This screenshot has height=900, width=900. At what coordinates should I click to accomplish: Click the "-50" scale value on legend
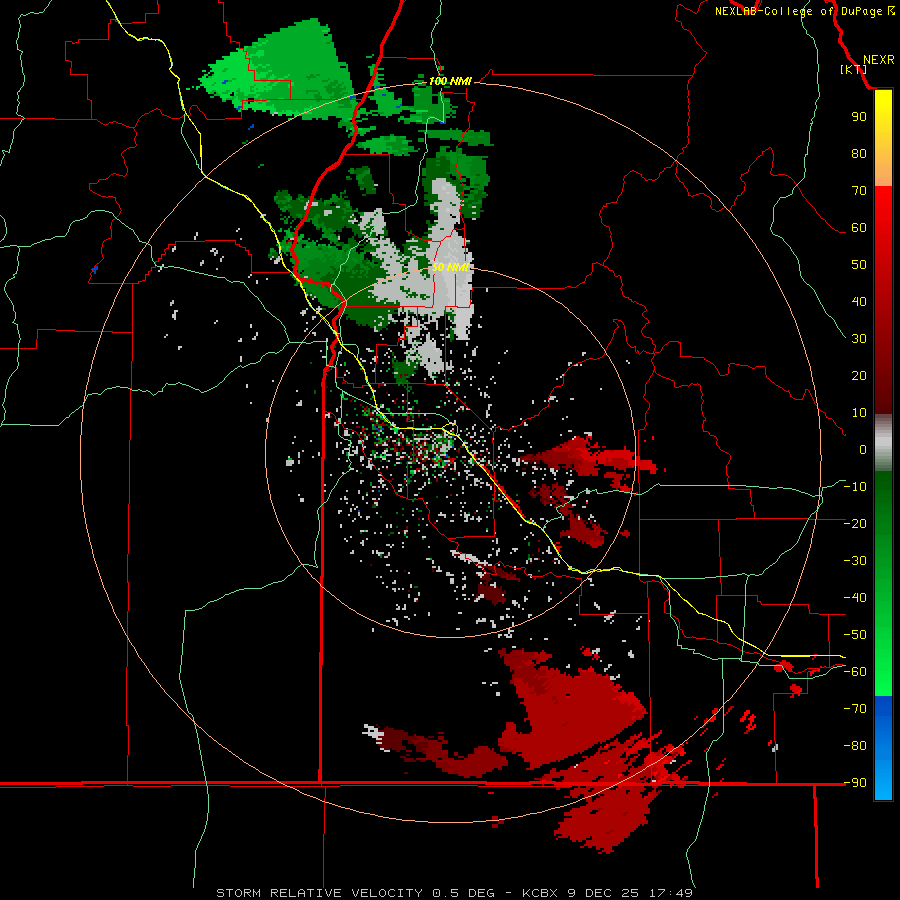coord(855,635)
